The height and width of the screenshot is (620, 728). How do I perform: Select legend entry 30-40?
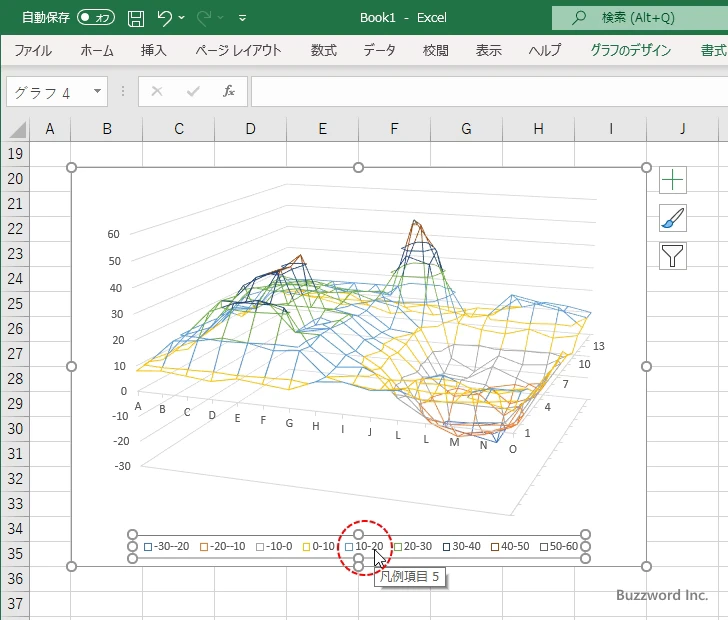click(x=462, y=546)
